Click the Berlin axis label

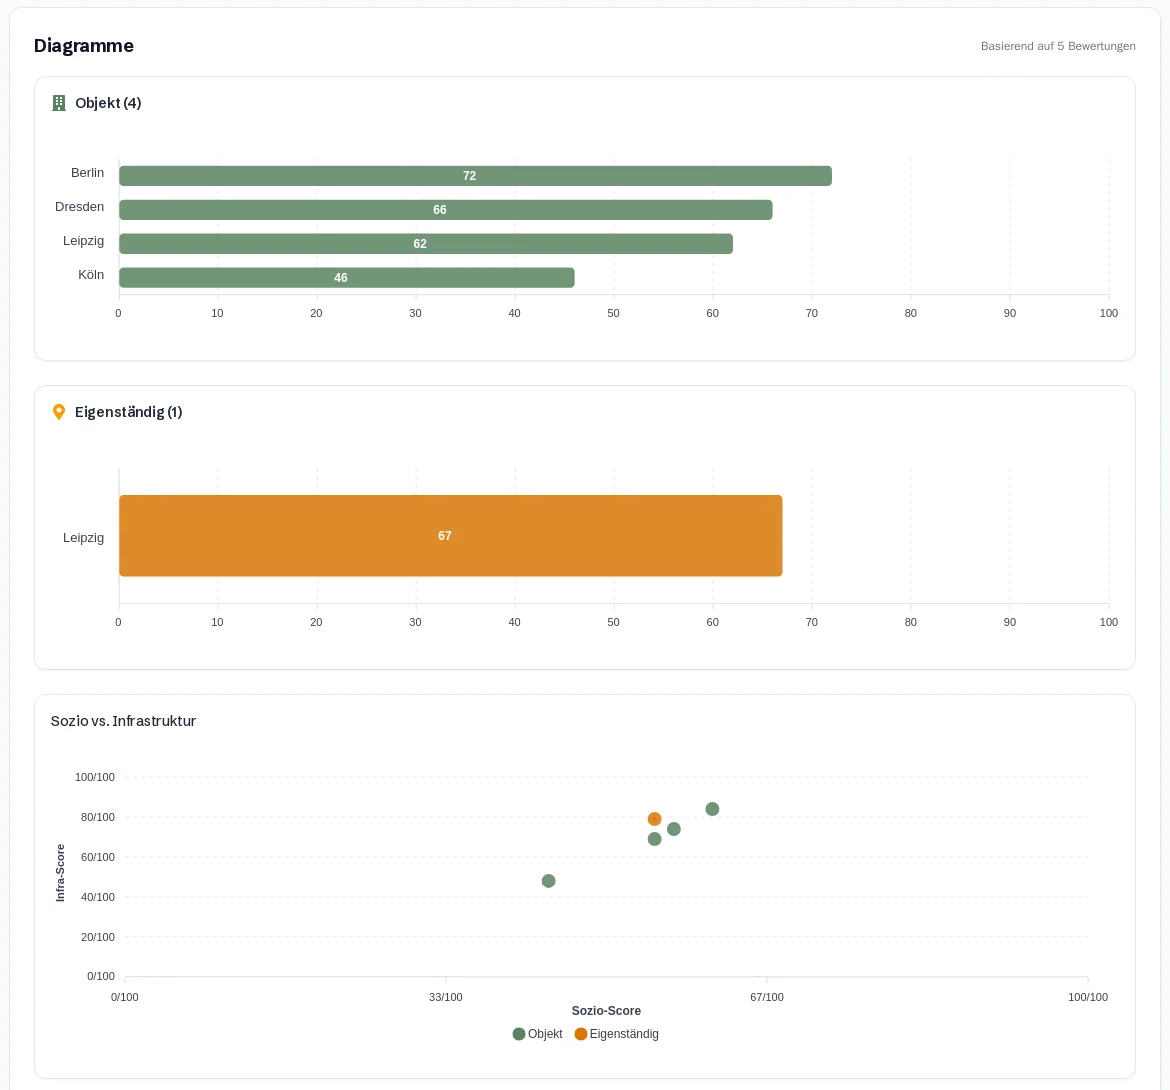87,173
